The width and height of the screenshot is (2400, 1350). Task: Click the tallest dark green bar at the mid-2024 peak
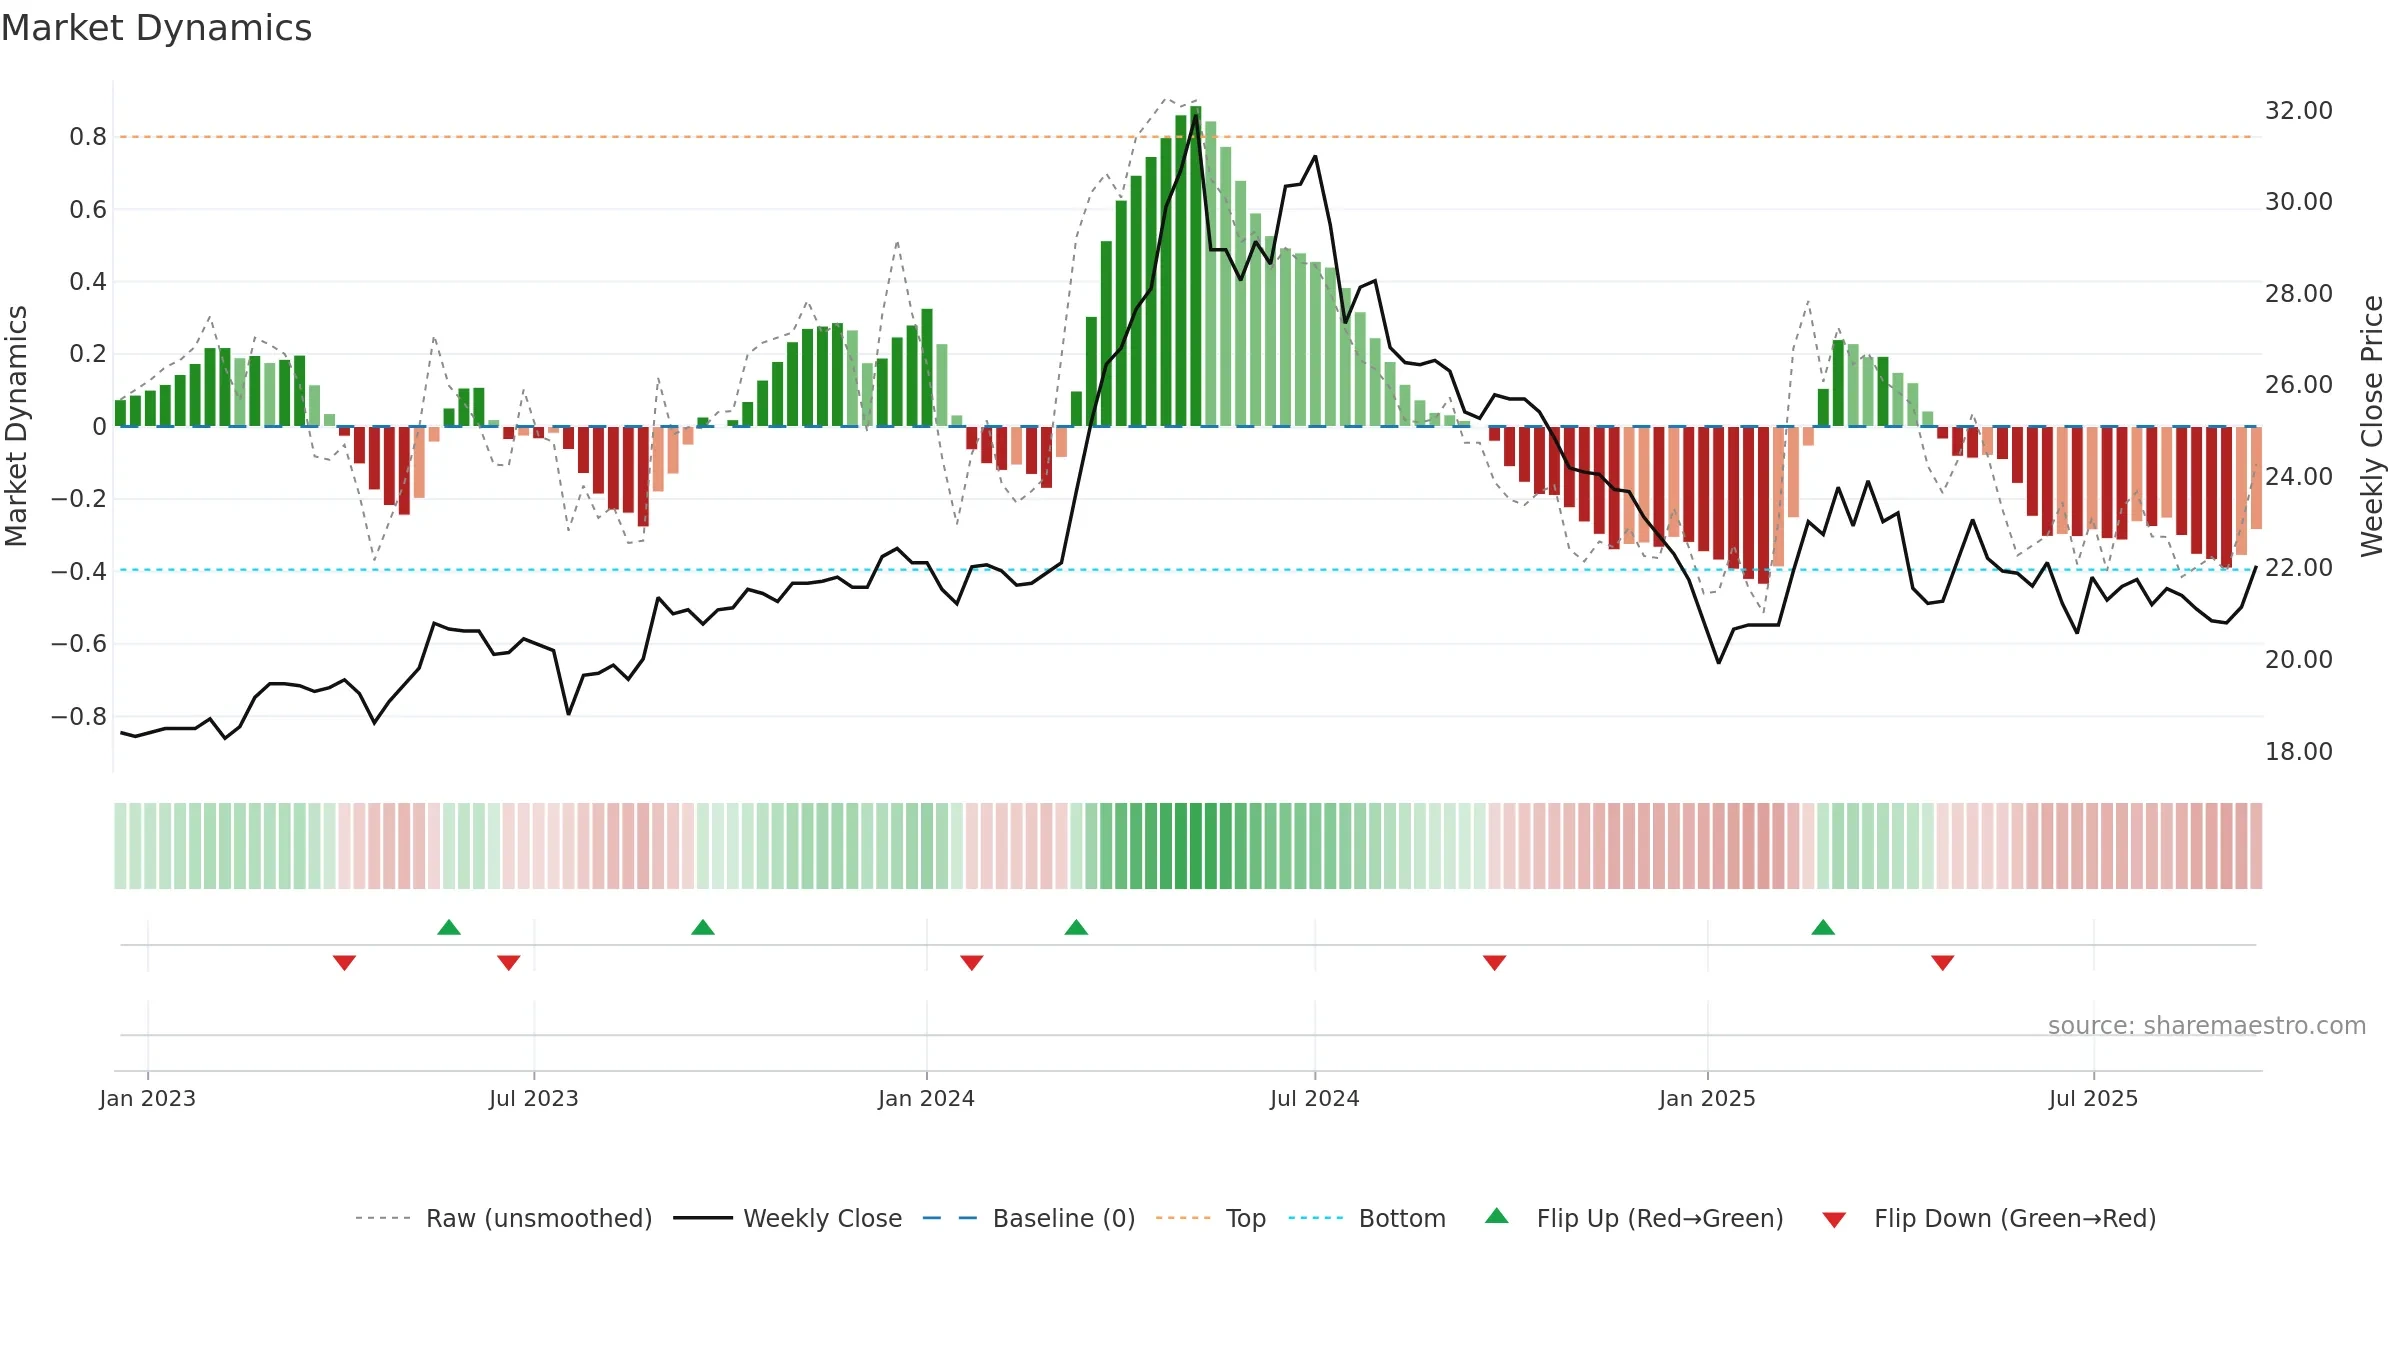pos(1196,266)
